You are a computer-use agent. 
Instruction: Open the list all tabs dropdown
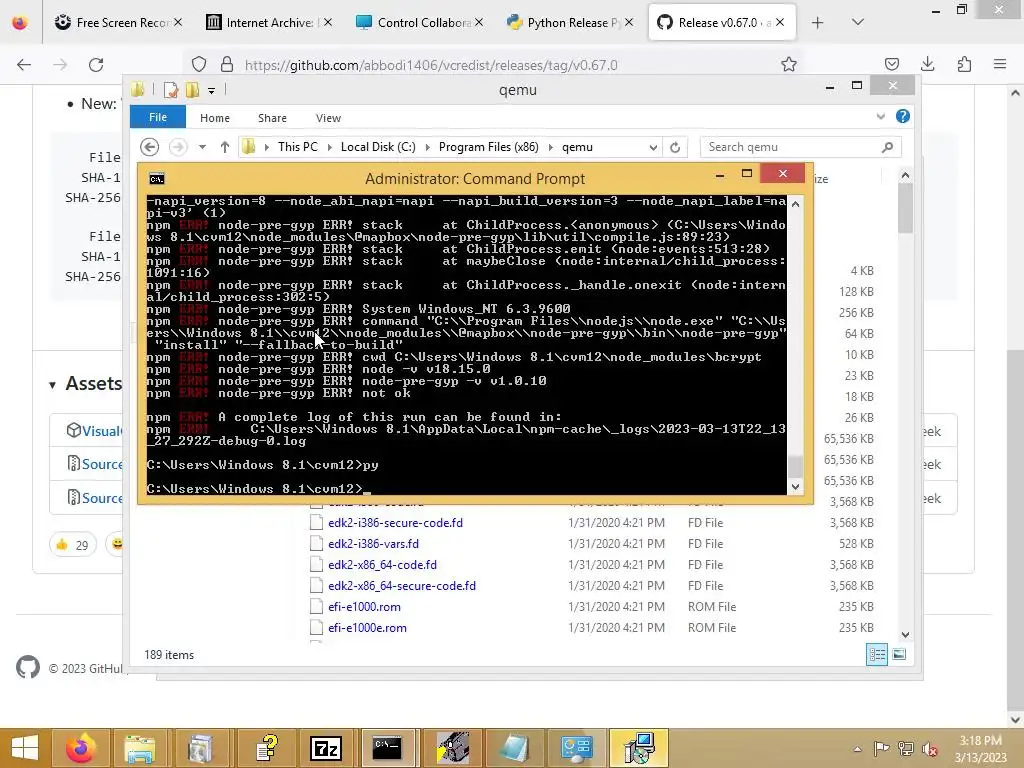(858, 23)
